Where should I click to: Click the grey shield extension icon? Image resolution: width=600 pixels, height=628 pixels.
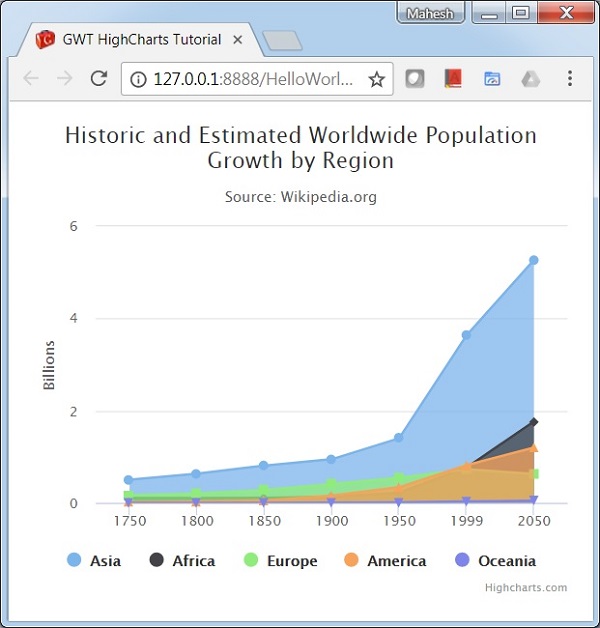point(414,79)
